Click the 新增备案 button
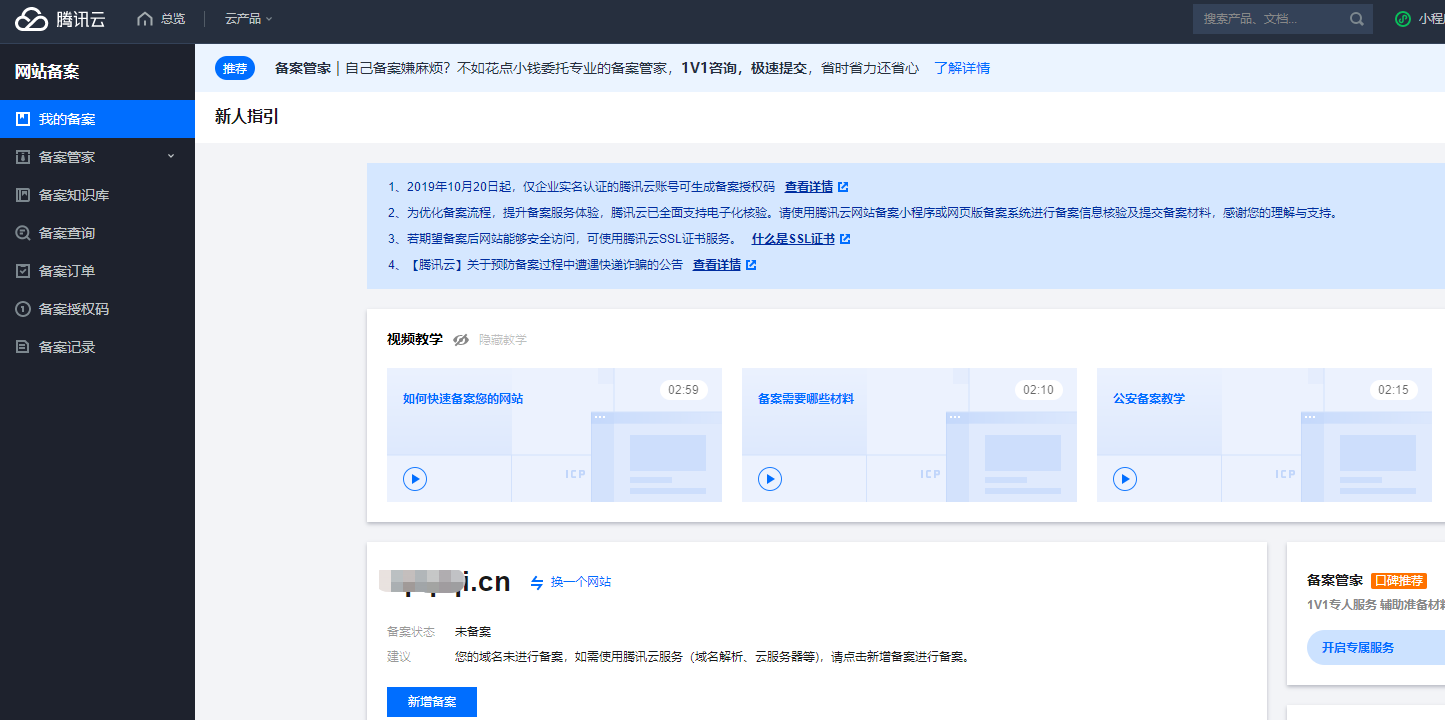1445x720 pixels. (431, 702)
